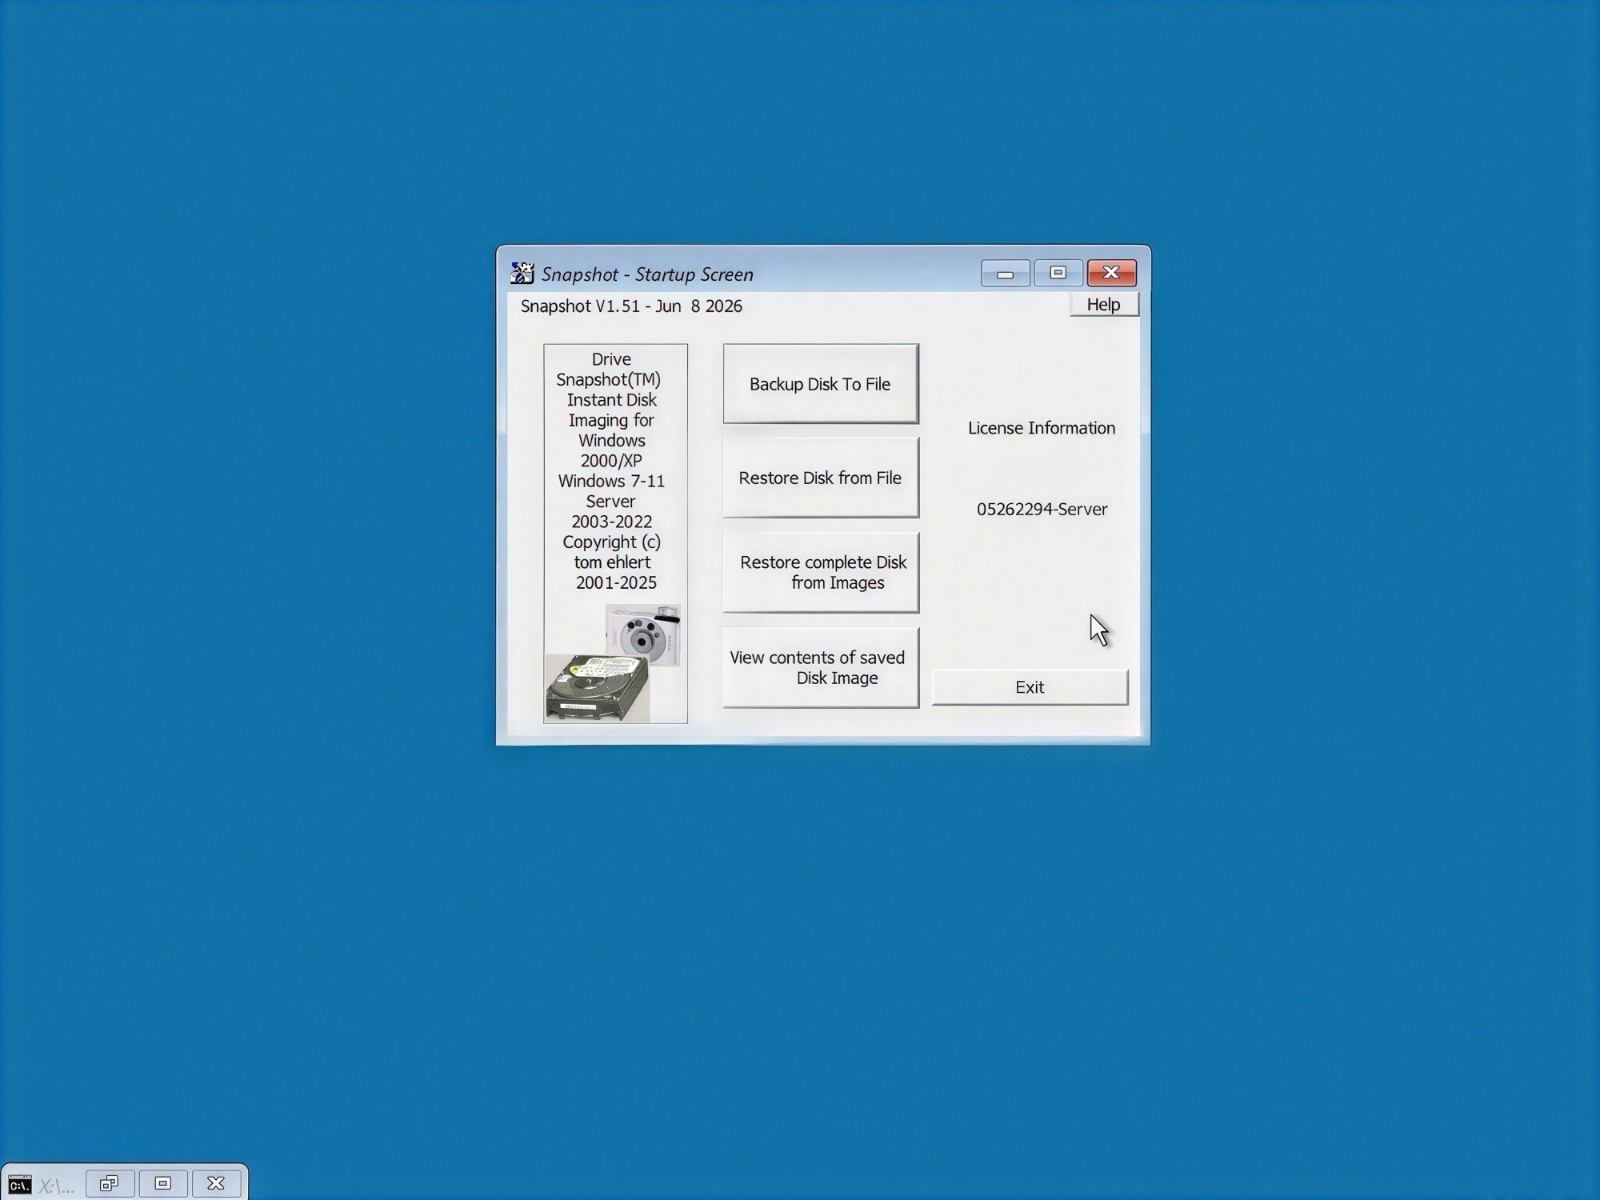Click the hard disk drive picture
Viewport: 1600px width, 1200px height.
click(597, 689)
